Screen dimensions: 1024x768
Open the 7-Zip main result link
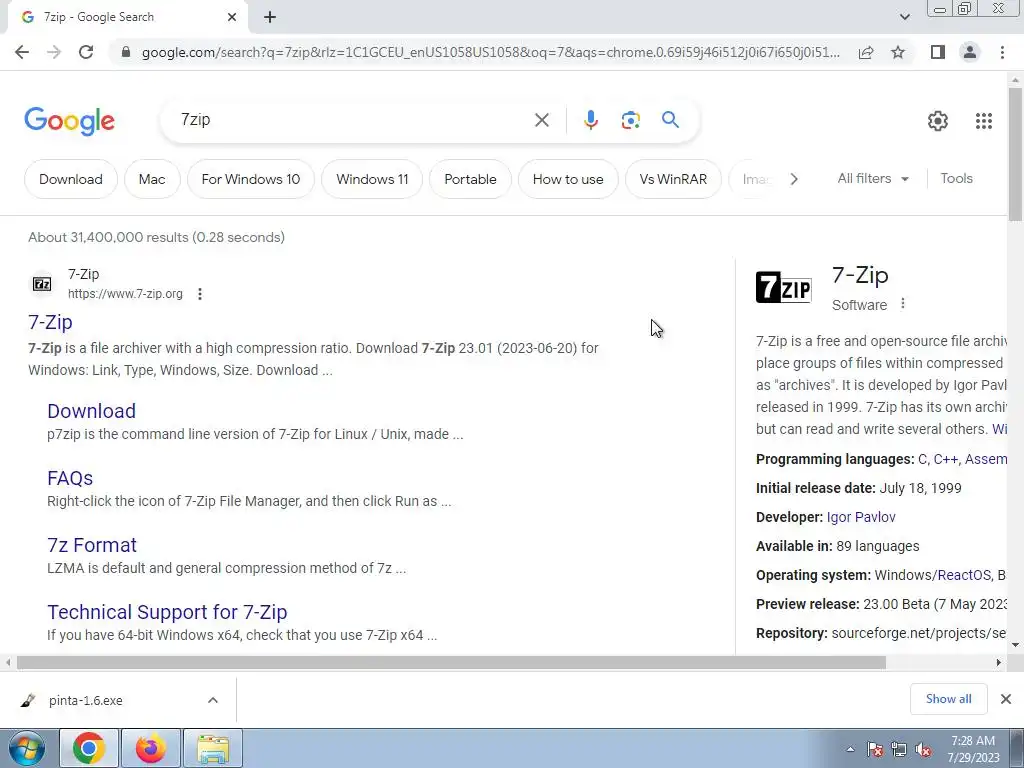[50, 322]
